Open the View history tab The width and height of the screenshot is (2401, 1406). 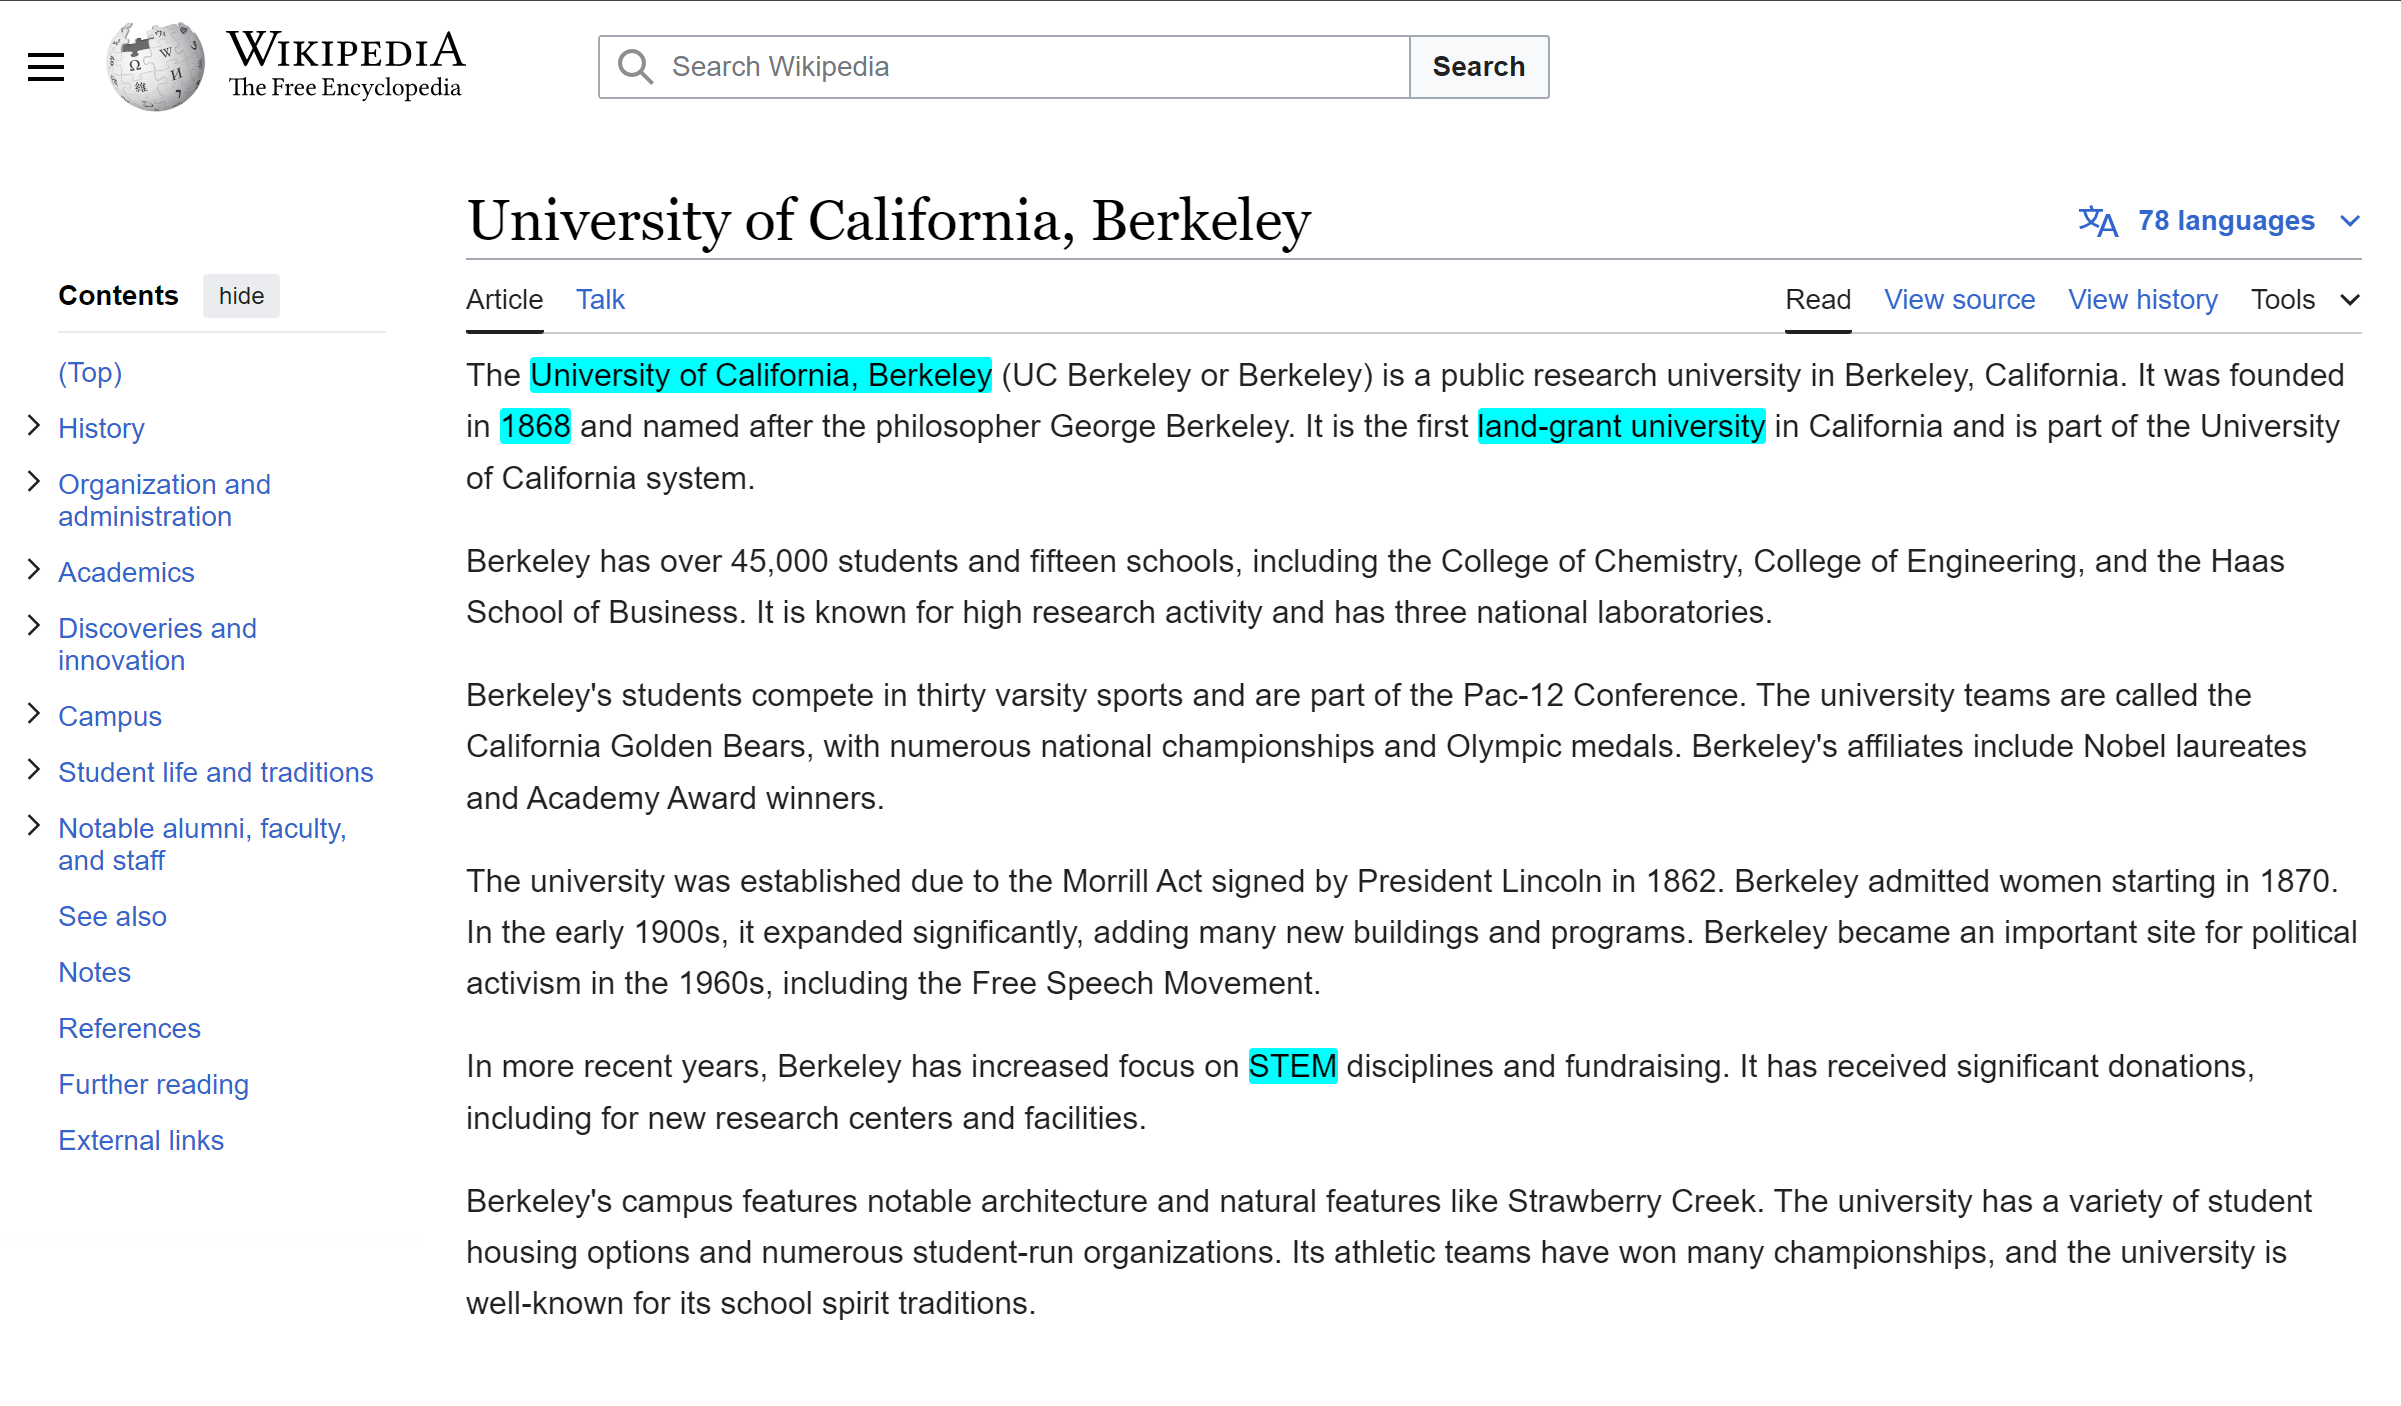click(x=2142, y=300)
